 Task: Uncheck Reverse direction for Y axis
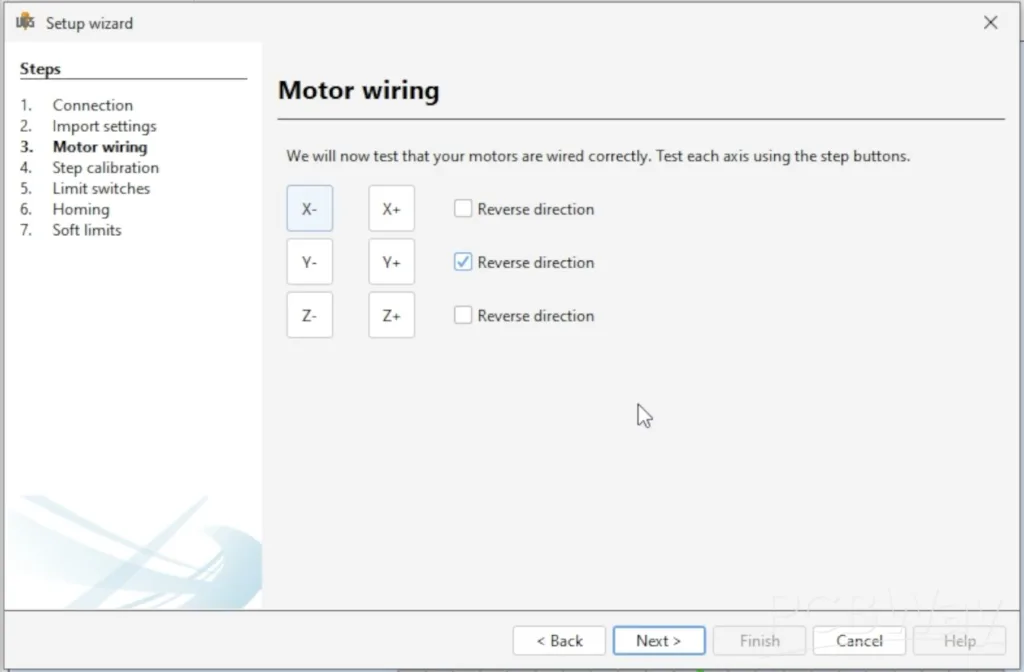coord(463,262)
